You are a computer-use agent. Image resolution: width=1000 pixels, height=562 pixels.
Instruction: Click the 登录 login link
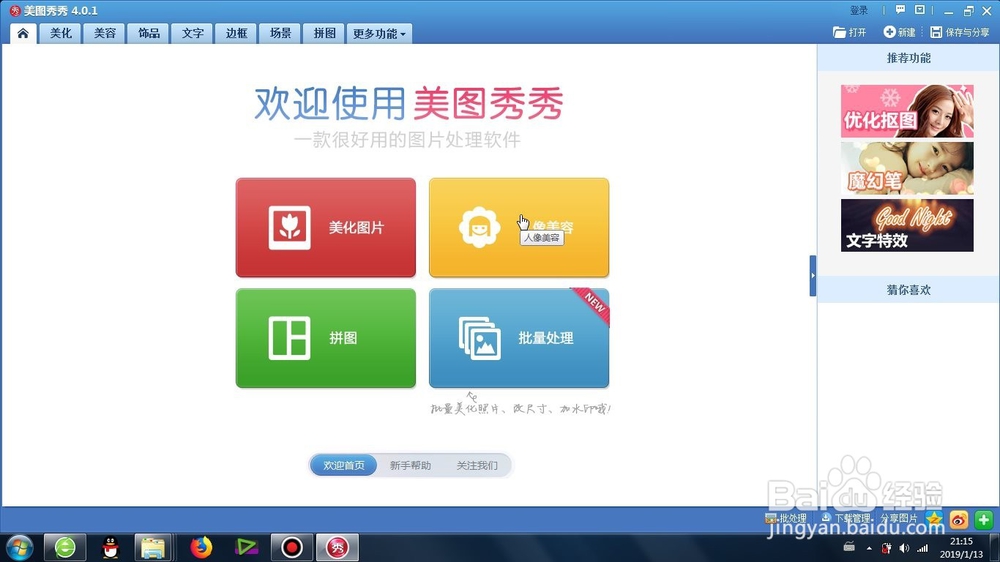pyautogui.click(x=859, y=10)
